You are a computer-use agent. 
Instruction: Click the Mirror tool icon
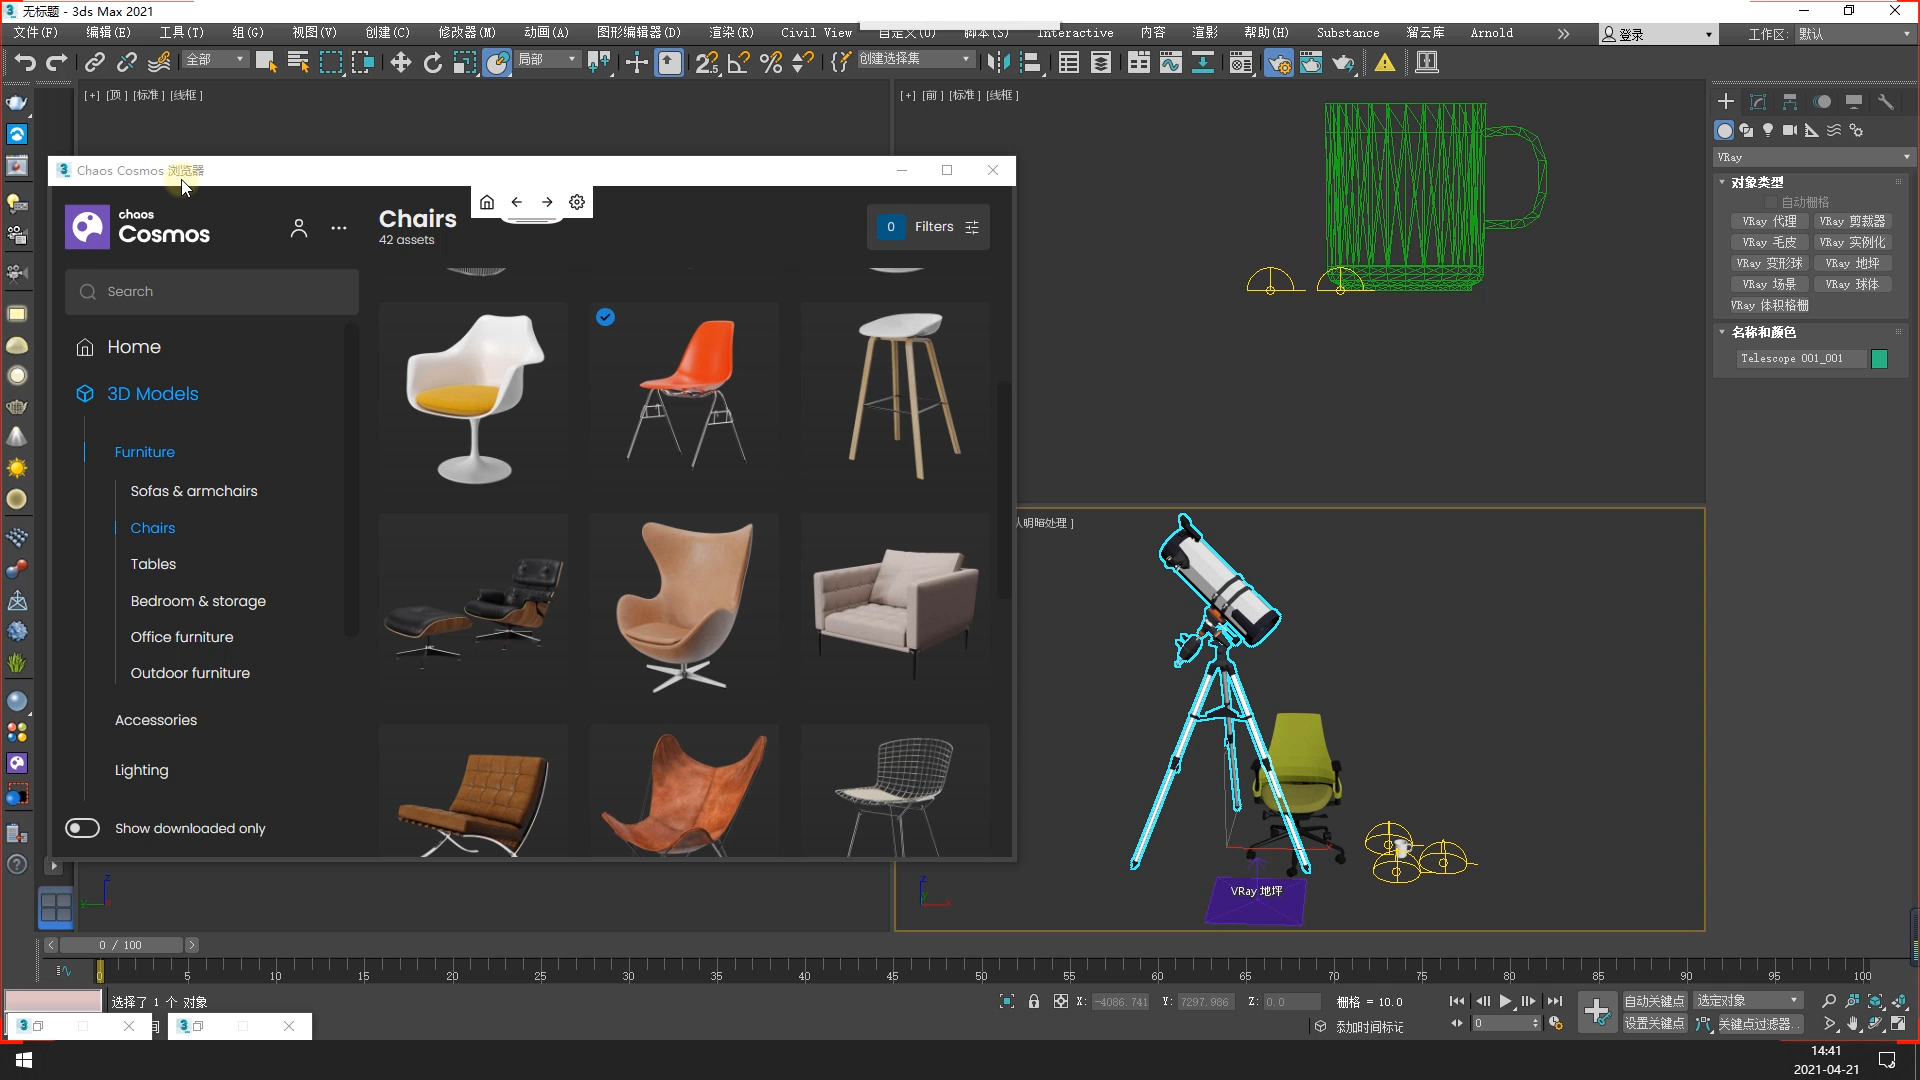point(997,63)
